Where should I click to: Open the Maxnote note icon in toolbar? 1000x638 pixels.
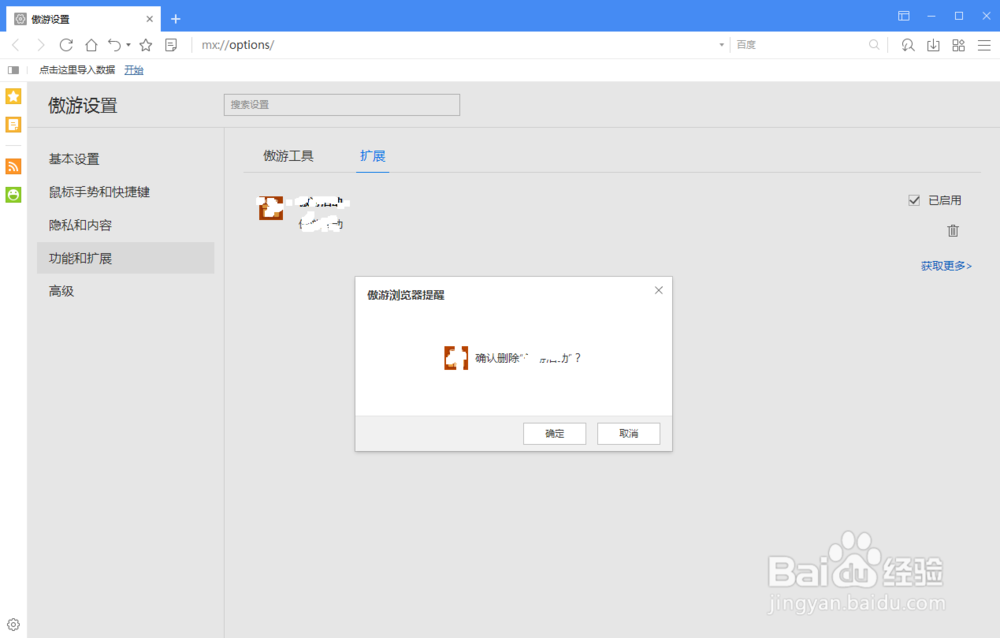pos(171,45)
